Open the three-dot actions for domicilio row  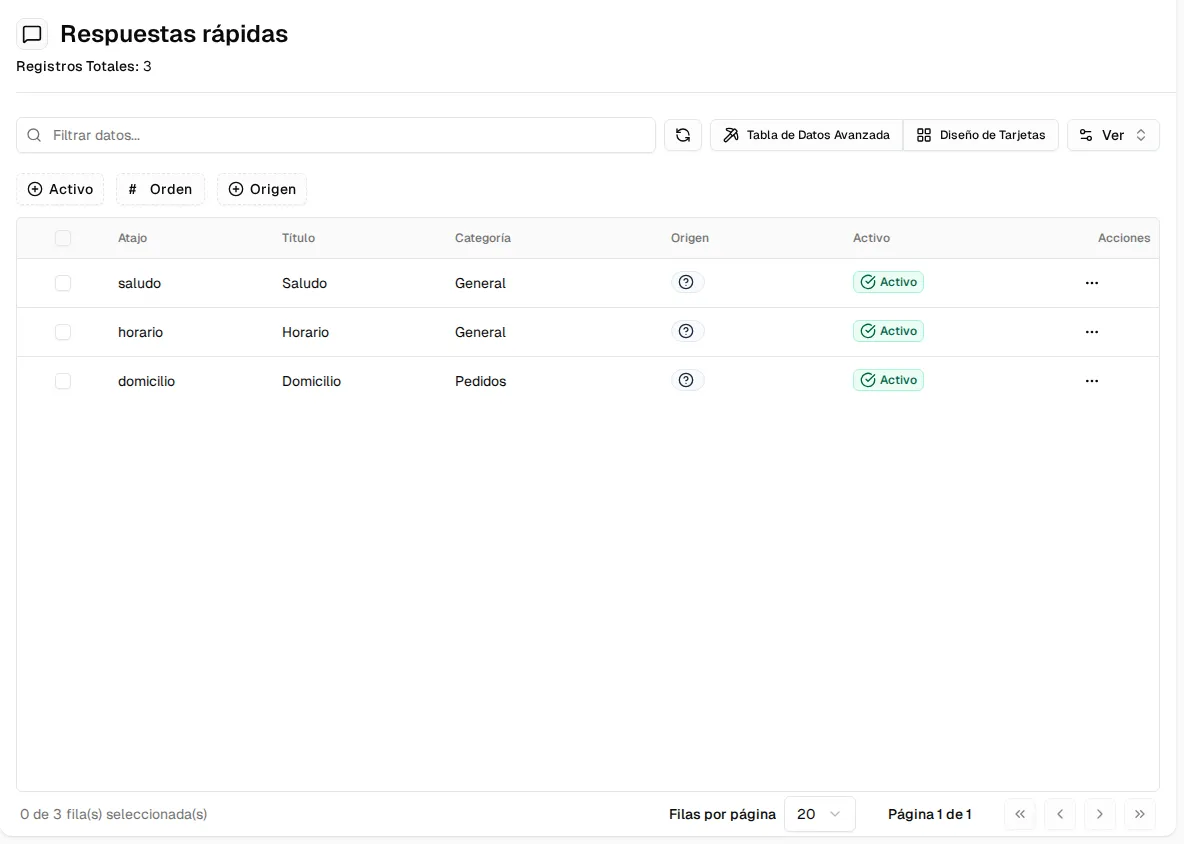tap(1091, 381)
